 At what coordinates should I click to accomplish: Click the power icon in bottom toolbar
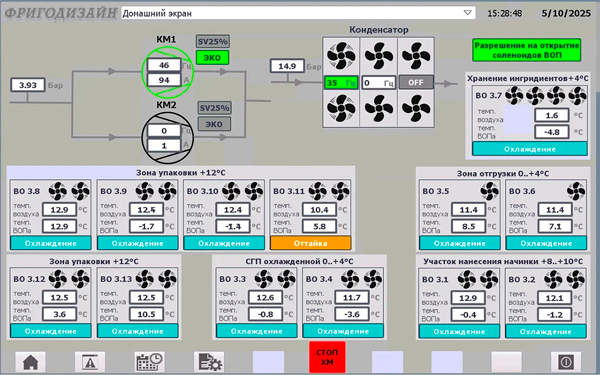(566, 362)
